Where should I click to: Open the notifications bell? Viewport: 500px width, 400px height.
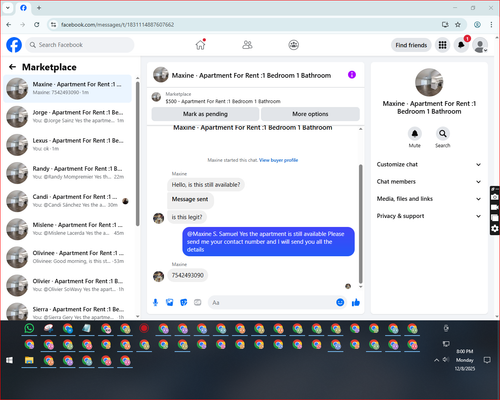[461, 45]
